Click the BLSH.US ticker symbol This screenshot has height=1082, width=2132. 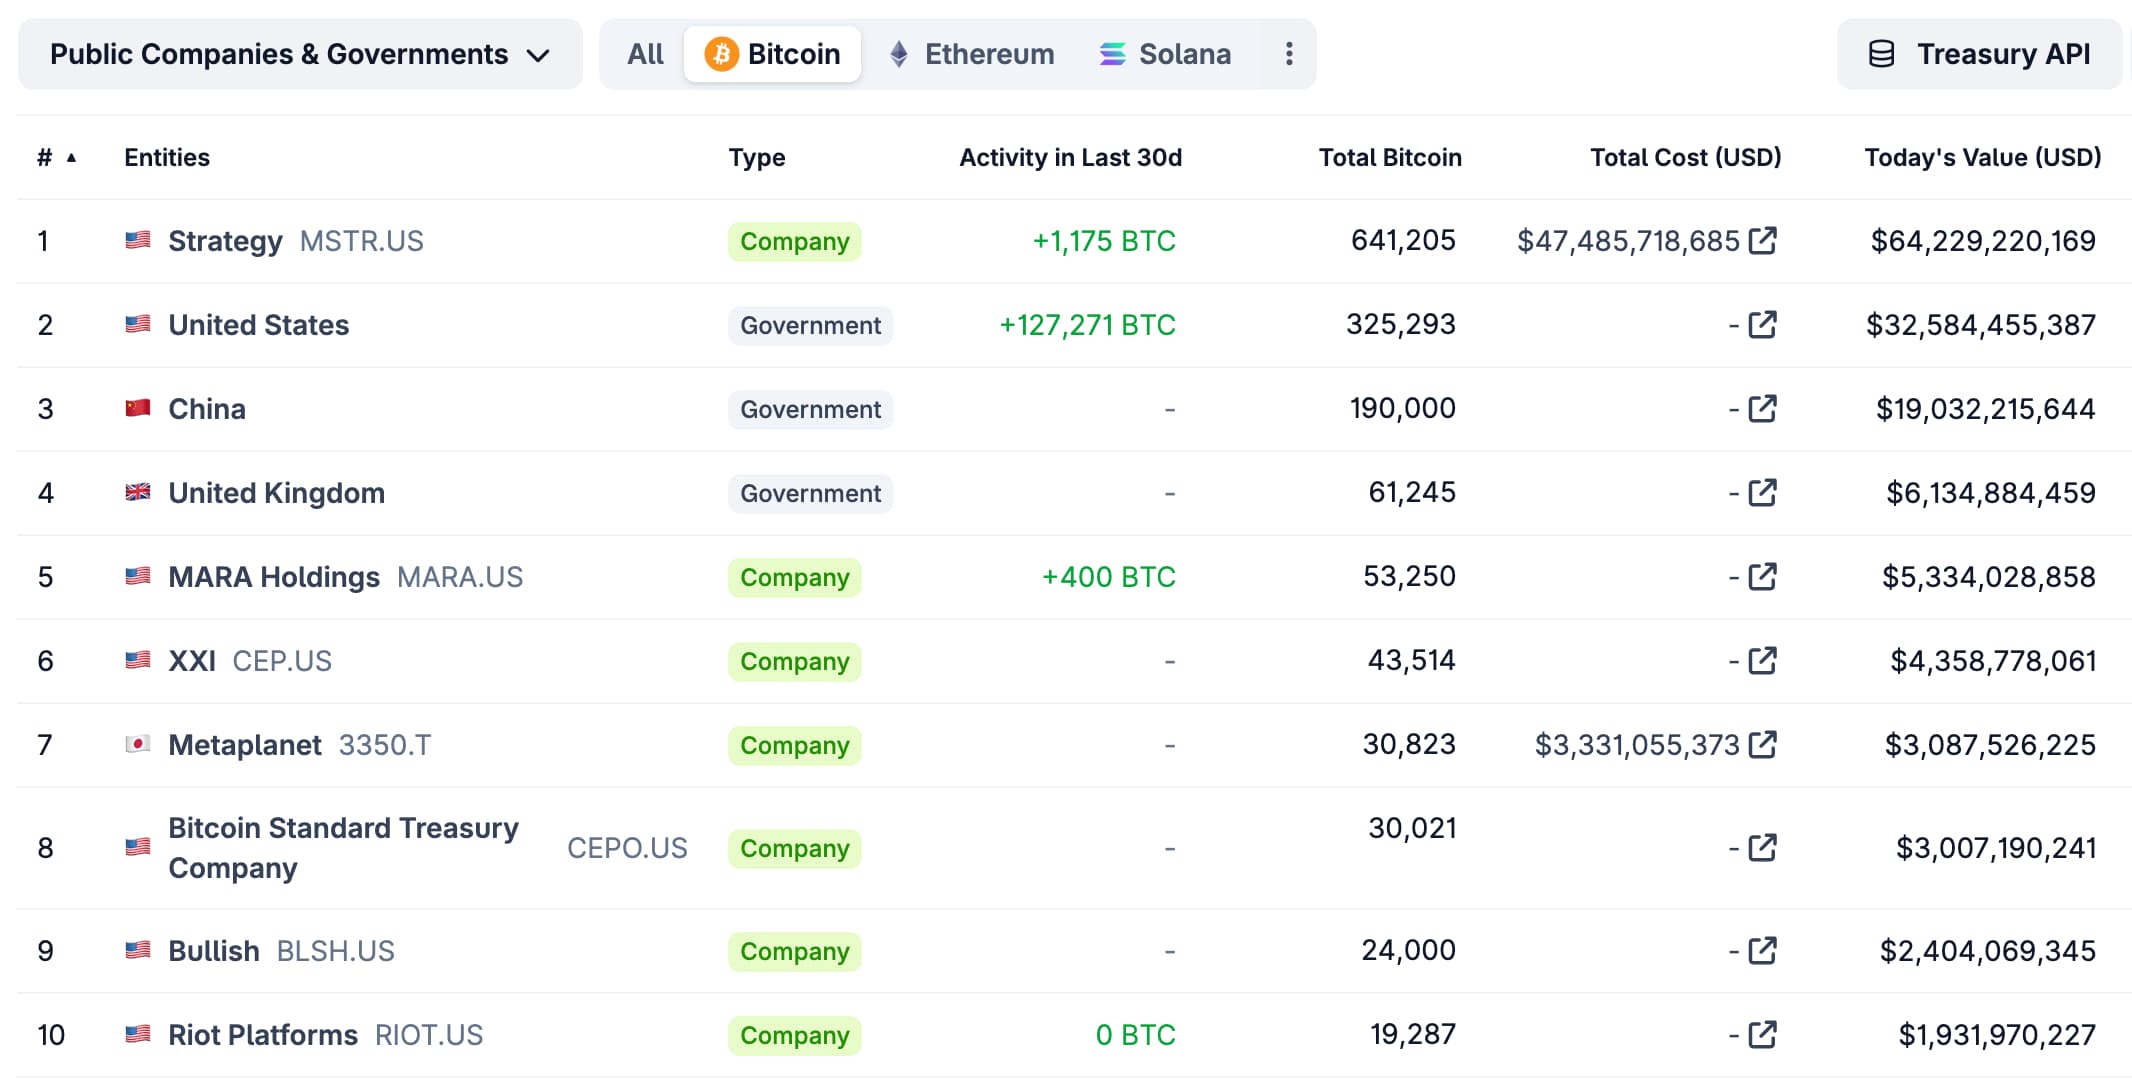(335, 951)
